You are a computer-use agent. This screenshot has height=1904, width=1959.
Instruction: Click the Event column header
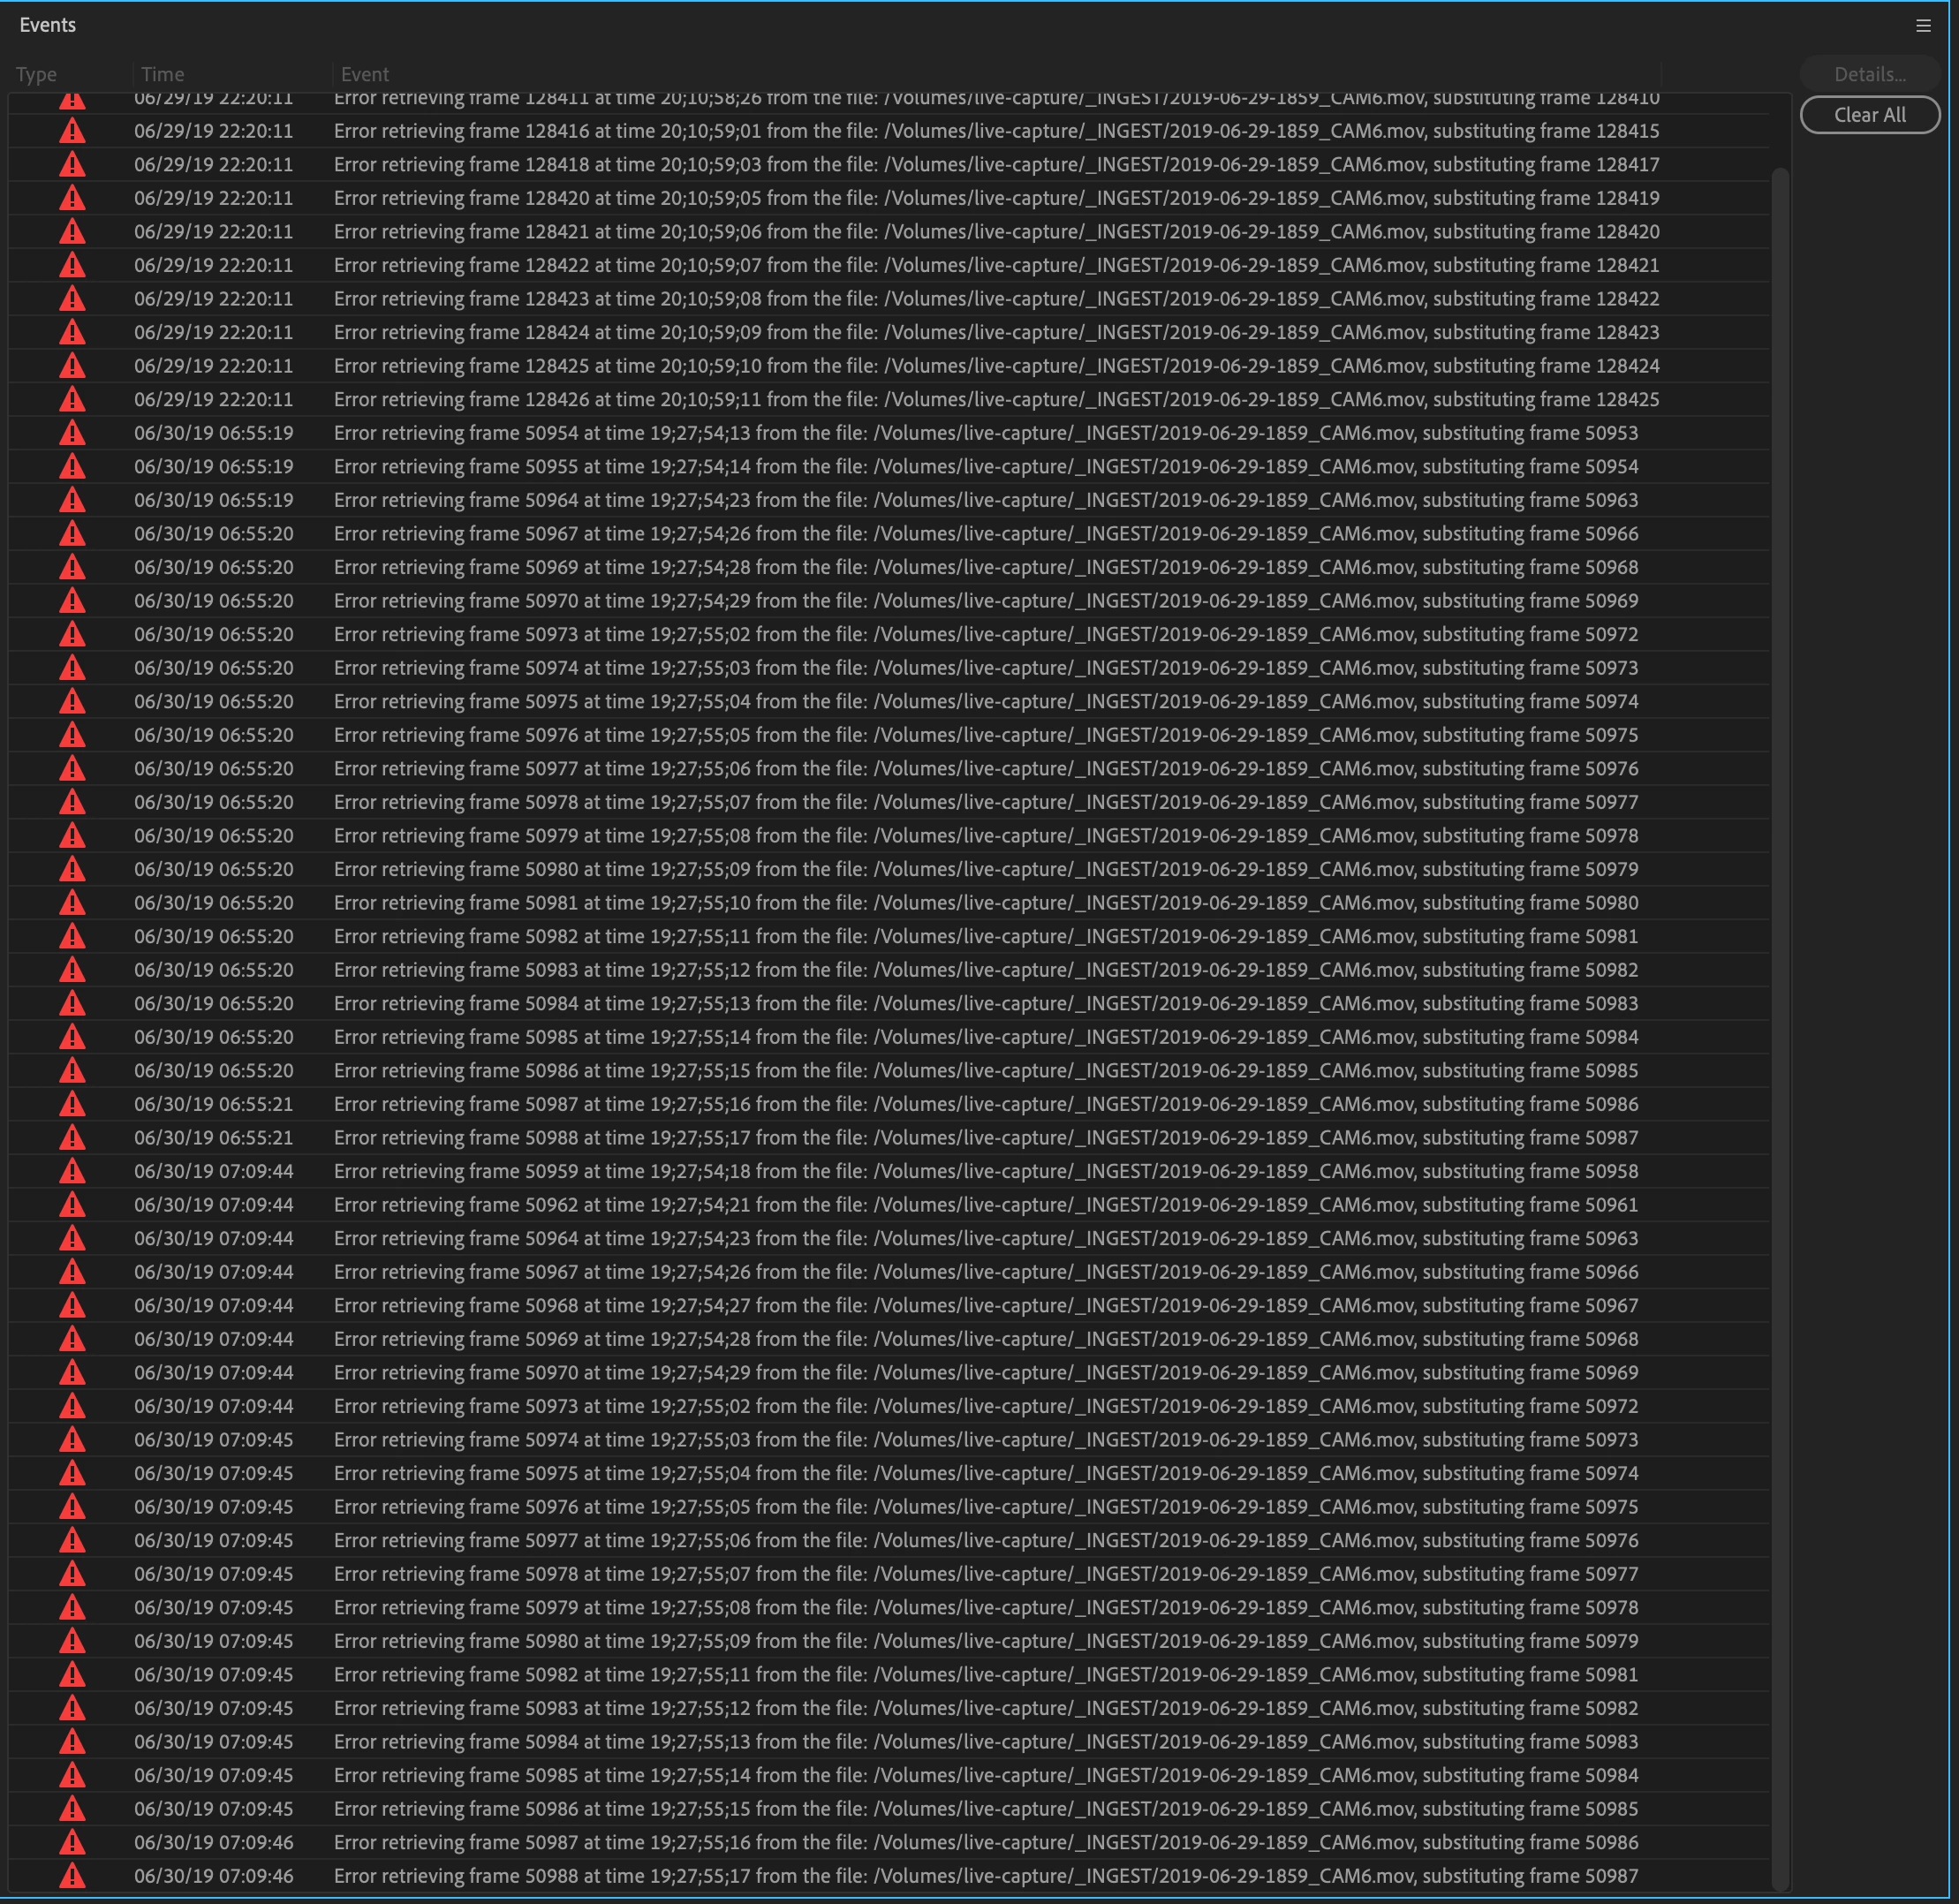tap(365, 74)
